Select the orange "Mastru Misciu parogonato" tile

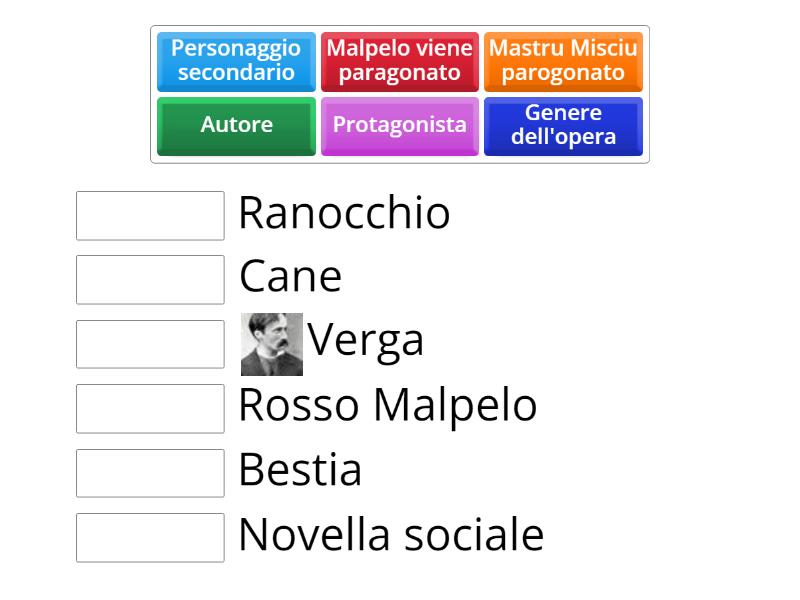point(563,62)
